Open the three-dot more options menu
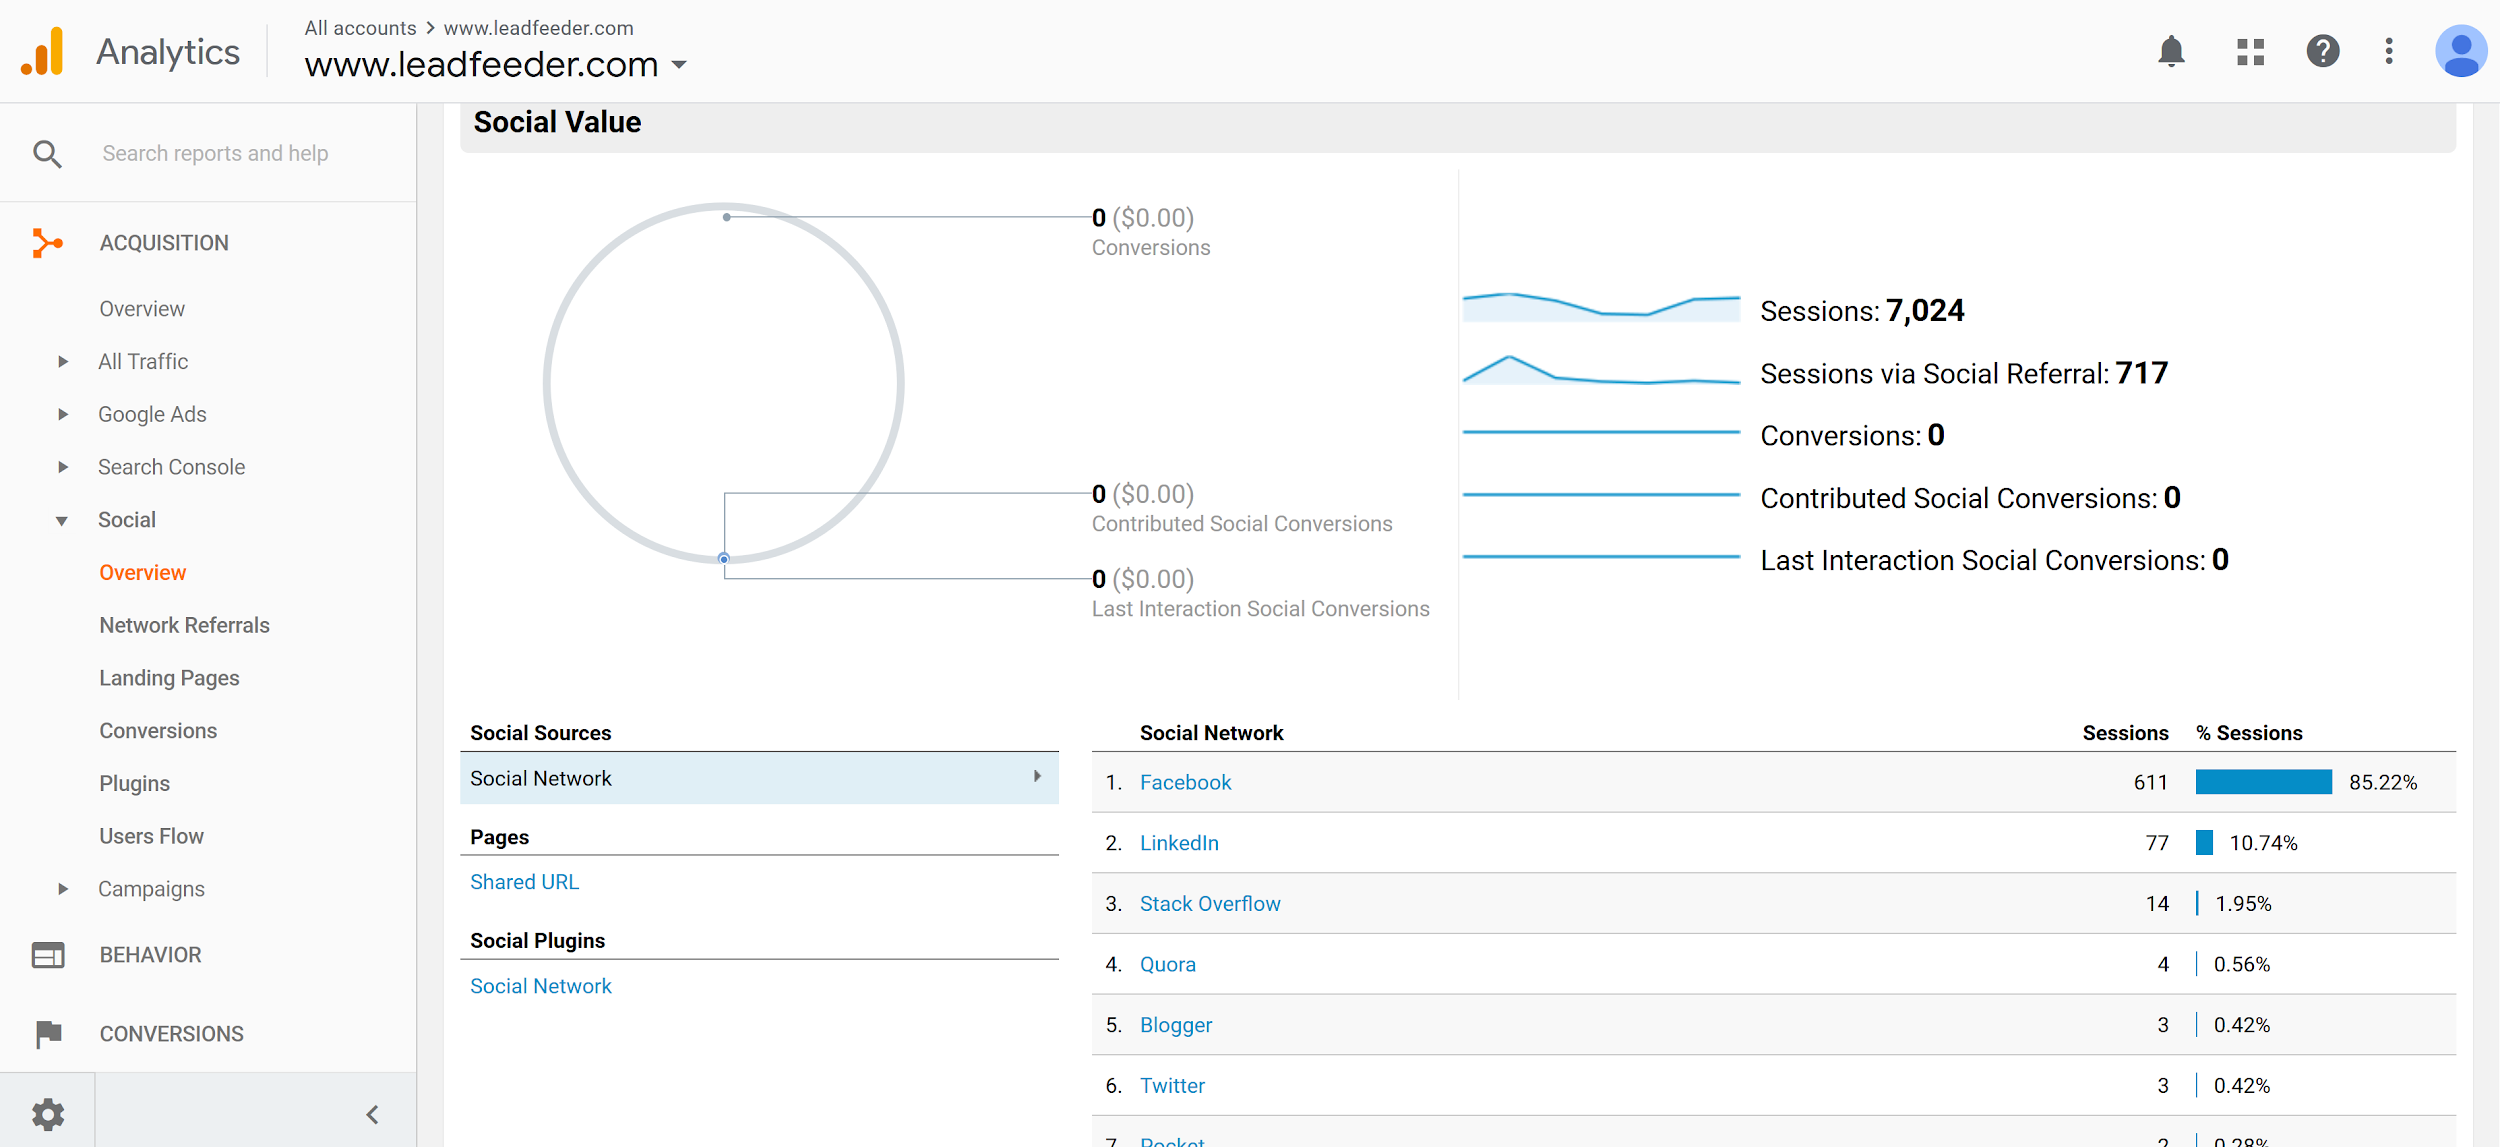The height and width of the screenshot is (1147, 2500). click(2389, 51)
